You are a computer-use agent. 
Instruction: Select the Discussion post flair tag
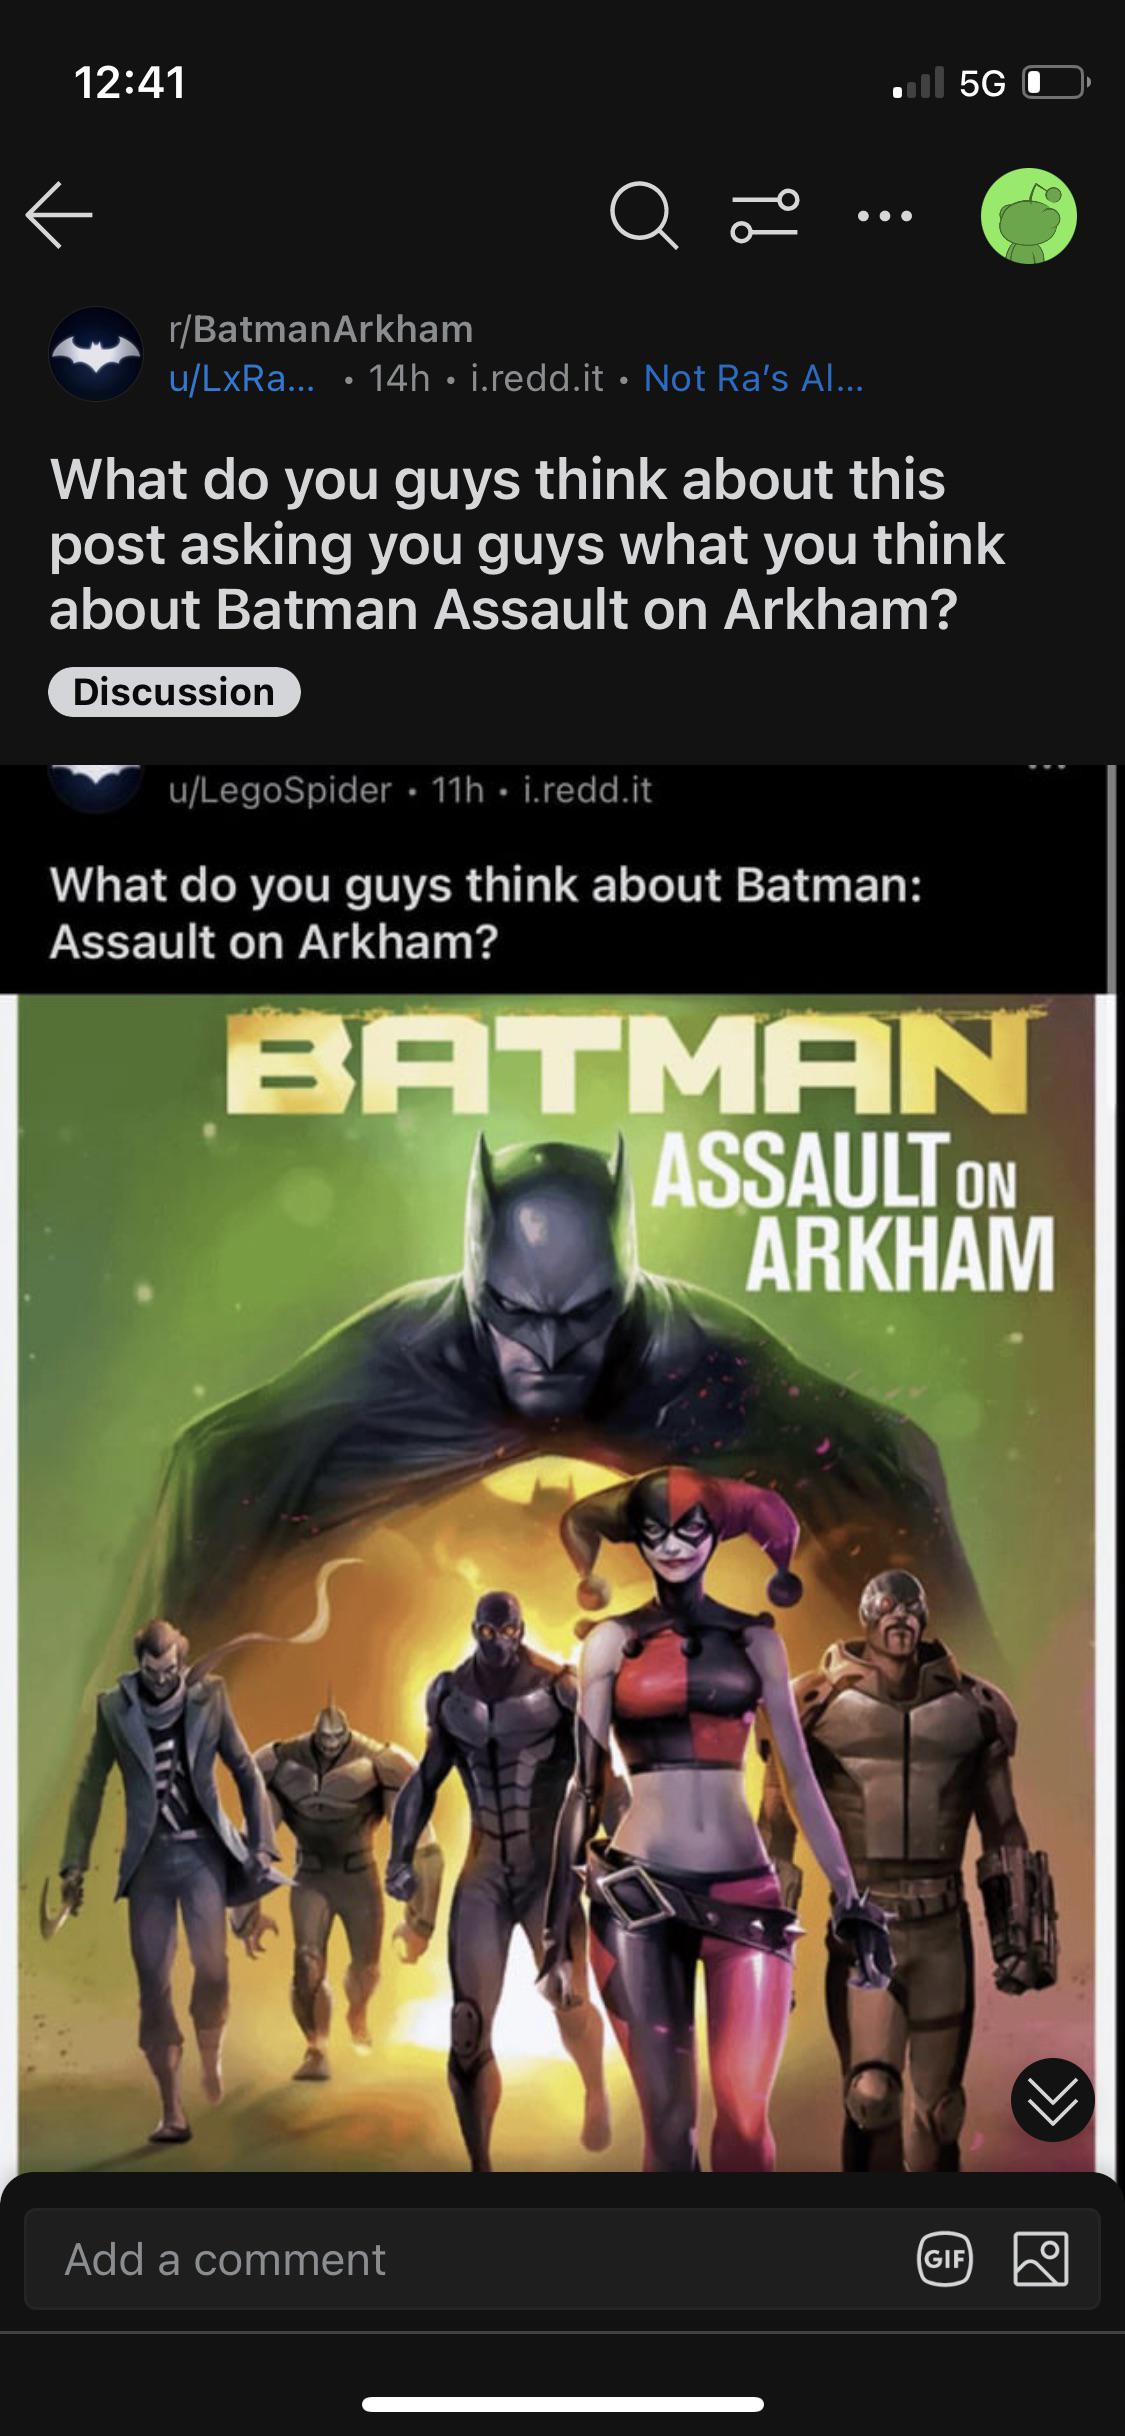pyautogui.click(x=174, y=692)
